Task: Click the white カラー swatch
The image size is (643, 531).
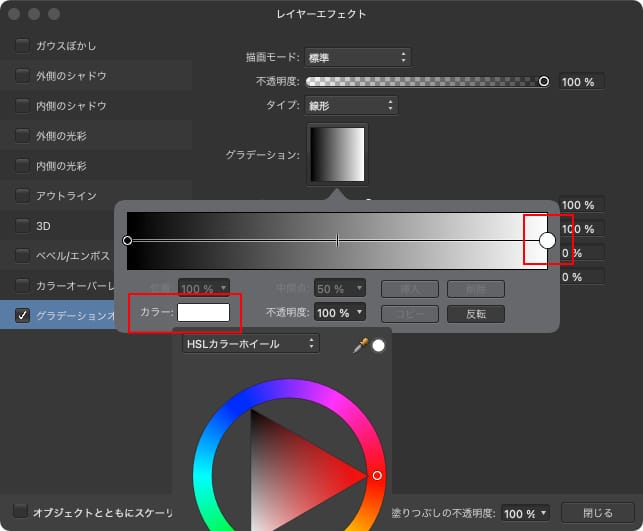Action: click(203, 312)
